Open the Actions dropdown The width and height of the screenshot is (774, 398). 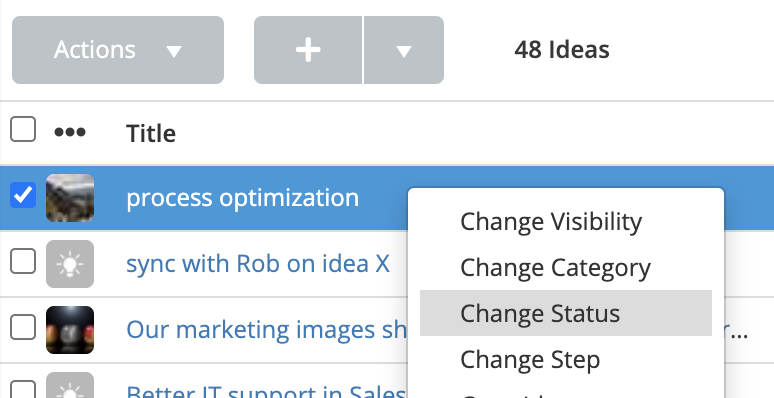[x=118, y=50]
